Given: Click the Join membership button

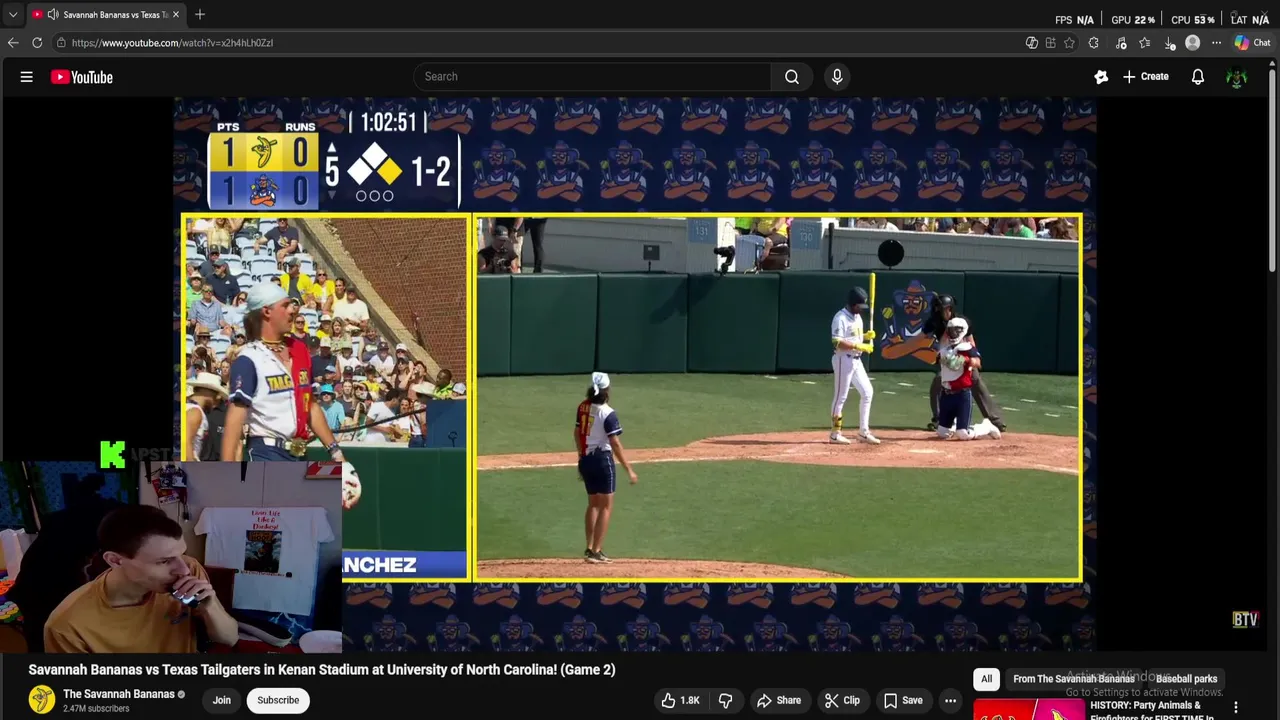Looking at the screenshot, I should (221, 700).
